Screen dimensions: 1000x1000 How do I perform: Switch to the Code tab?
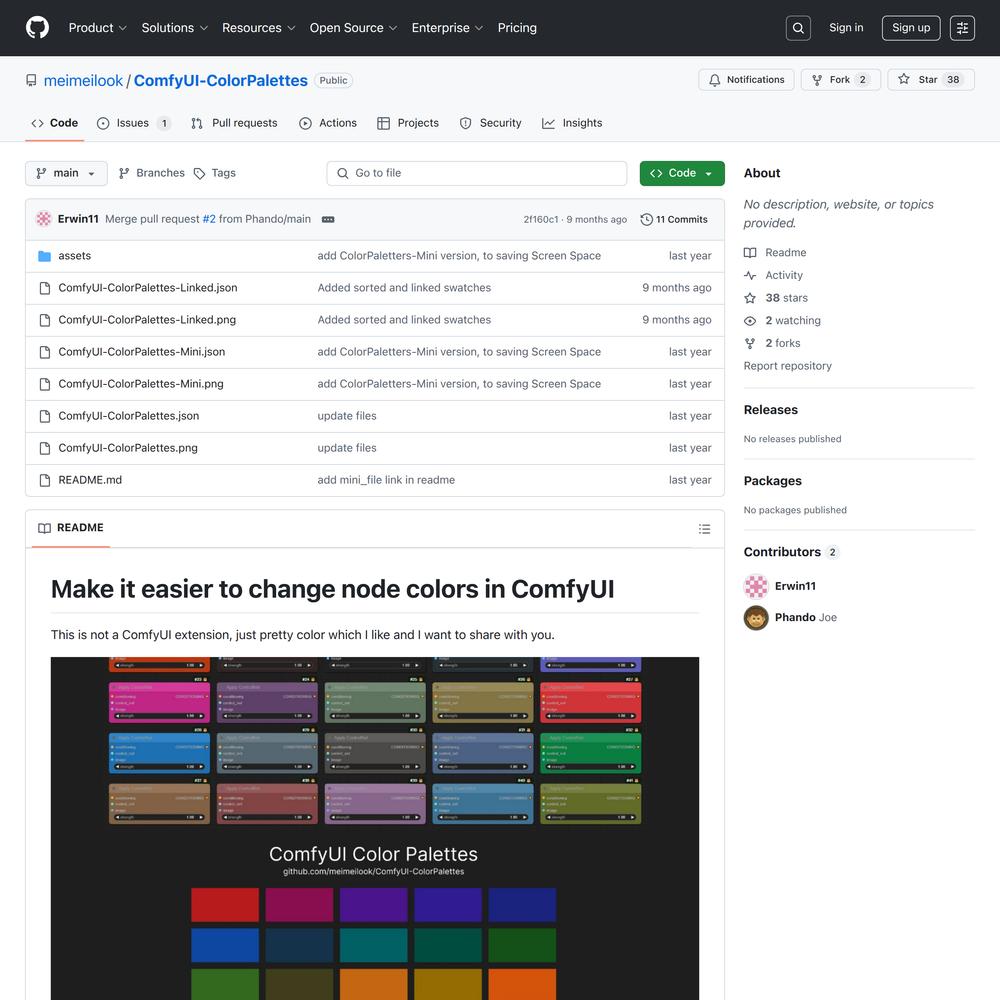coord(55,123)
